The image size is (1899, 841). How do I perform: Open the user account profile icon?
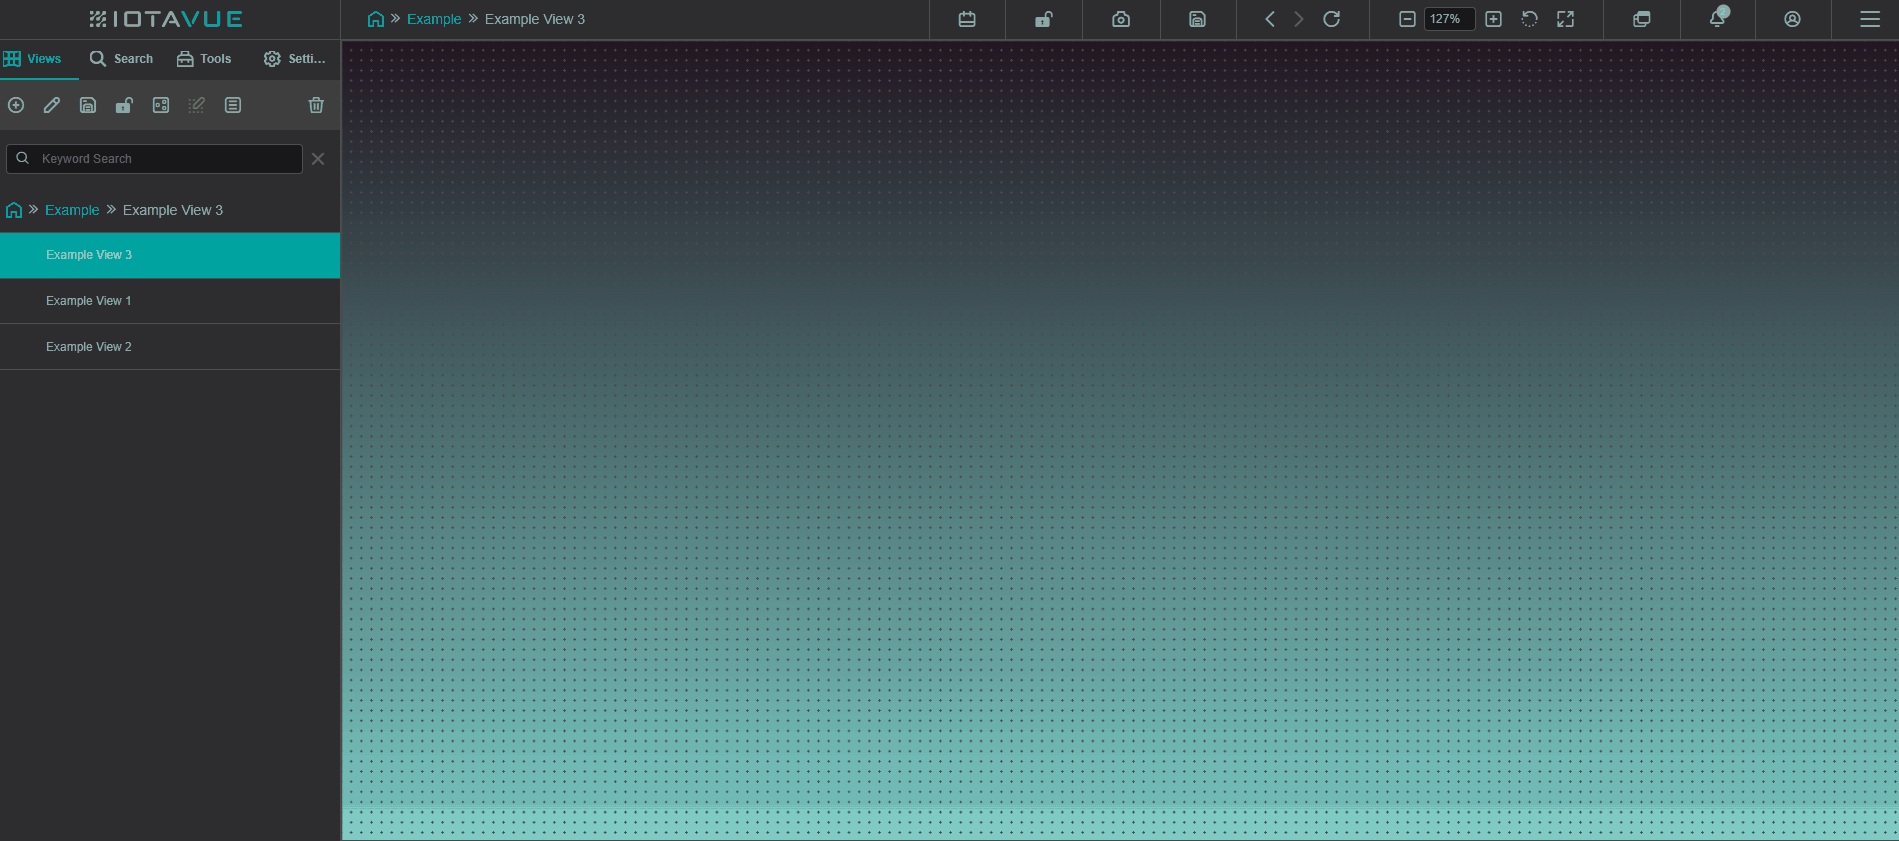pos(1792,19)
